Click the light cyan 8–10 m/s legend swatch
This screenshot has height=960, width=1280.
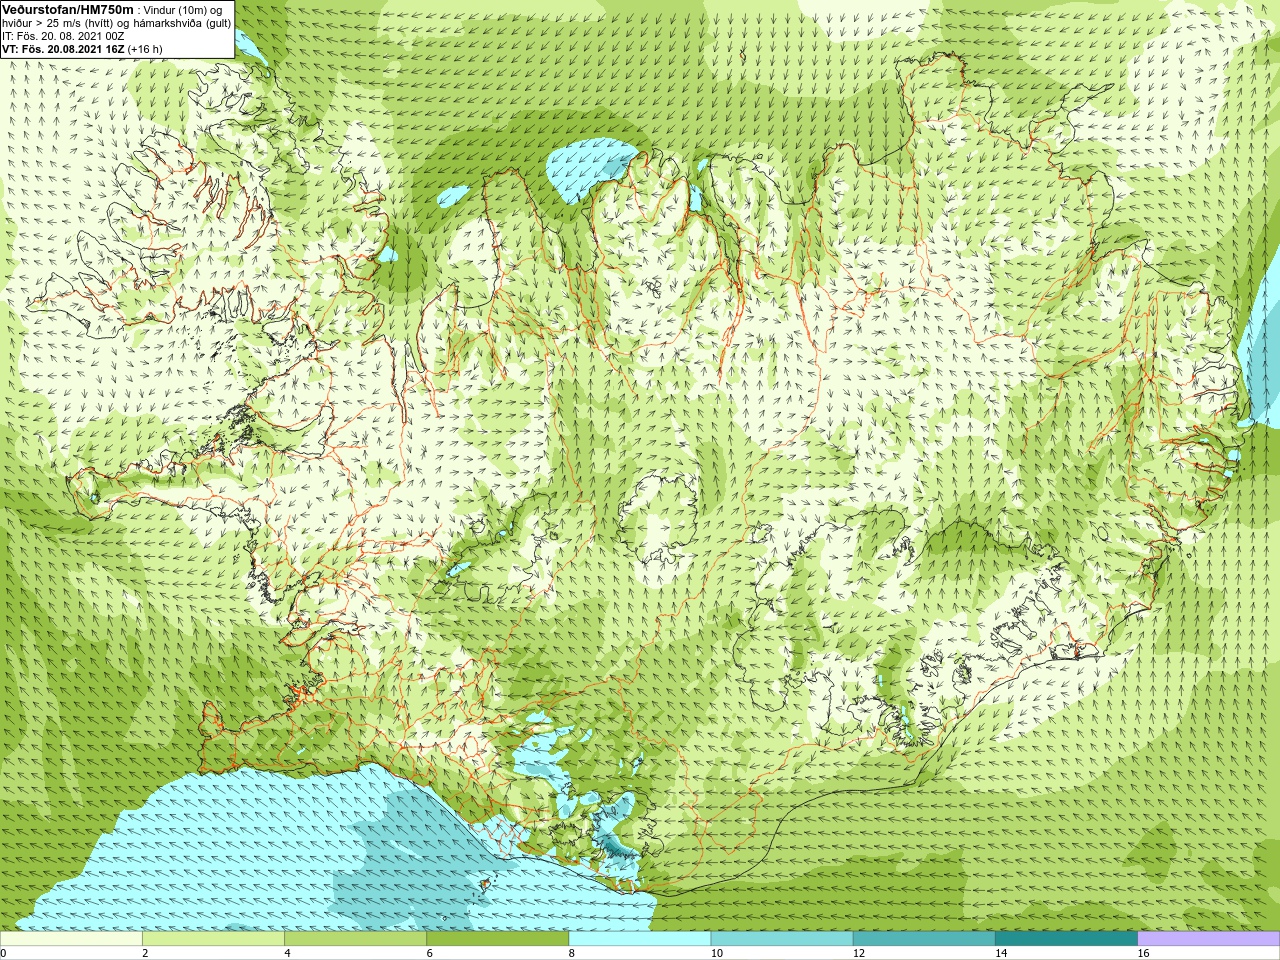(x=639, y=939)
